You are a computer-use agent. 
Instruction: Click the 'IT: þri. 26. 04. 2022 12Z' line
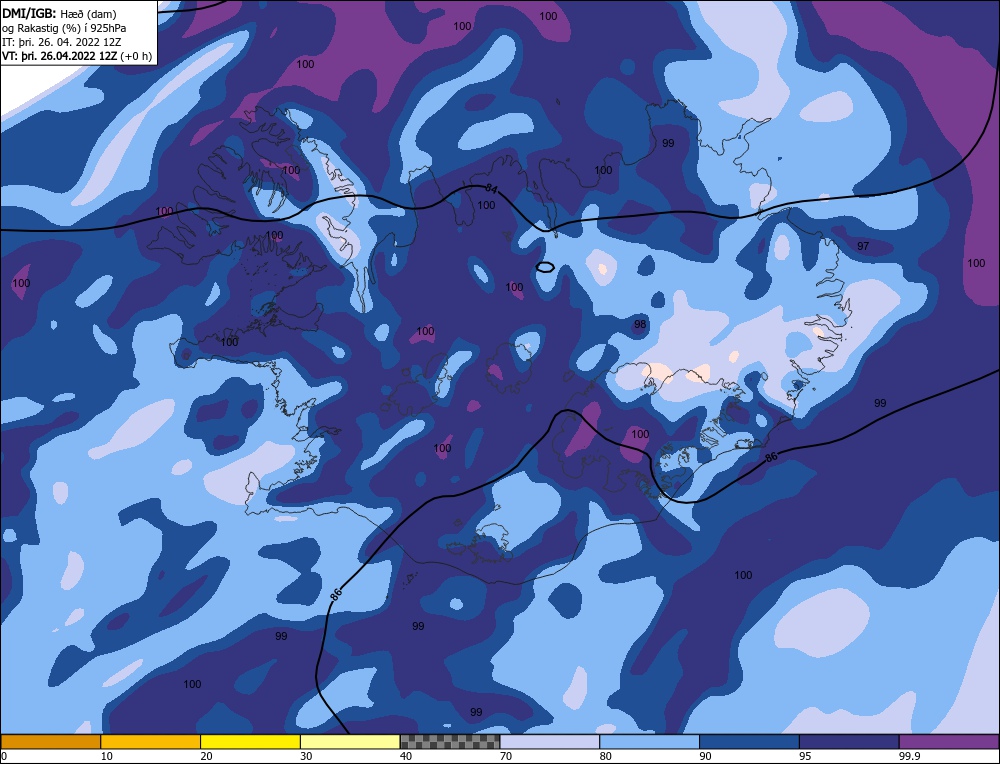tap(61, 42)
